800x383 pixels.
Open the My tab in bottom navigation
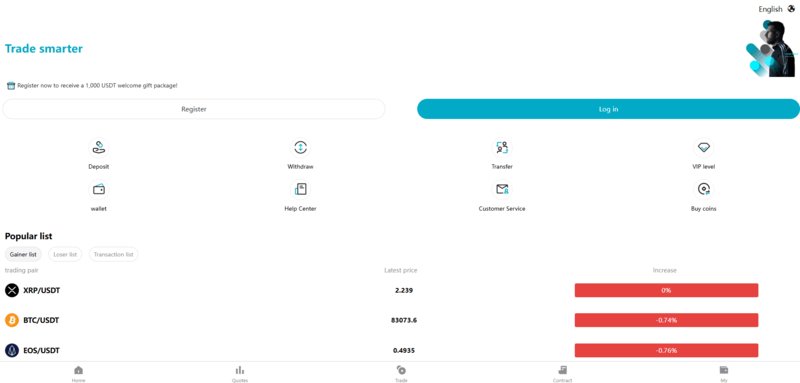click(723, 373)
